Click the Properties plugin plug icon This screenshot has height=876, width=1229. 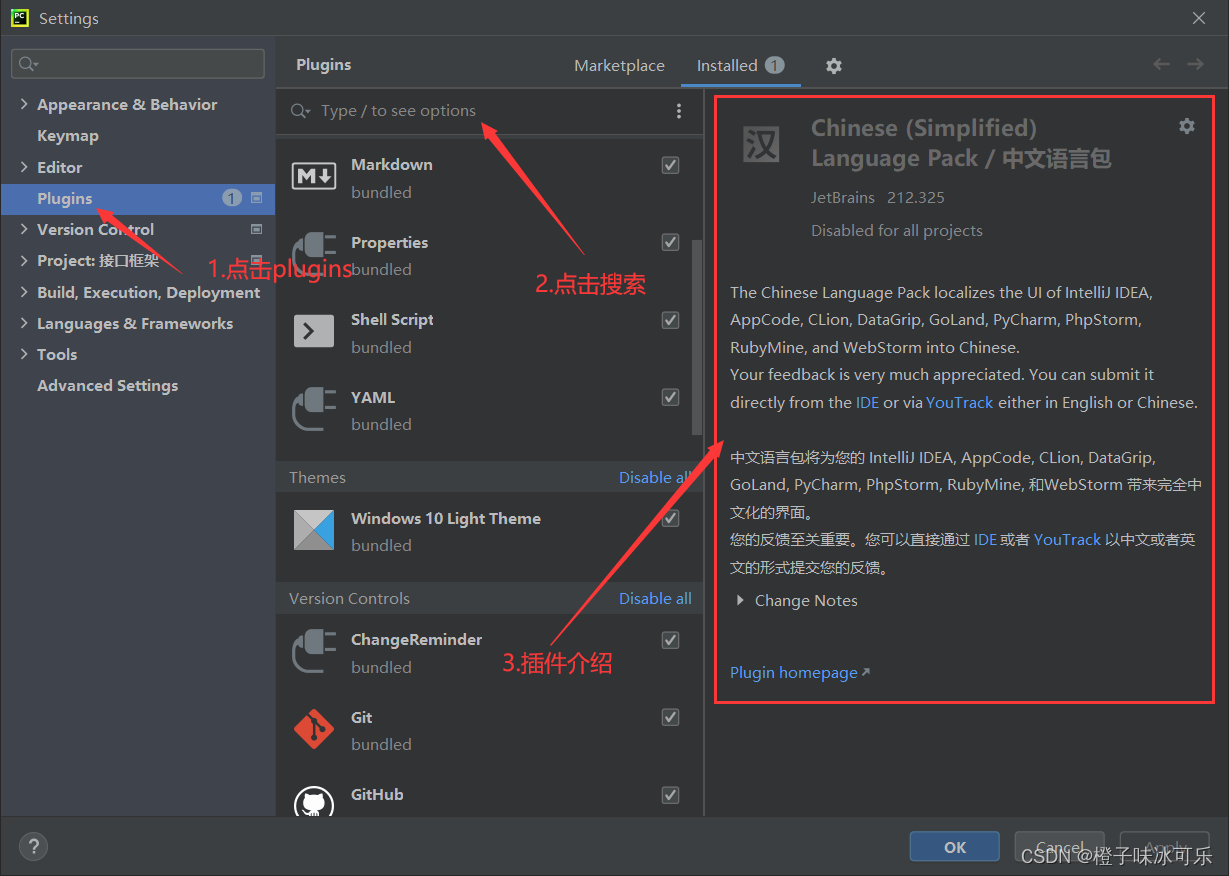[x=314, y=255]
